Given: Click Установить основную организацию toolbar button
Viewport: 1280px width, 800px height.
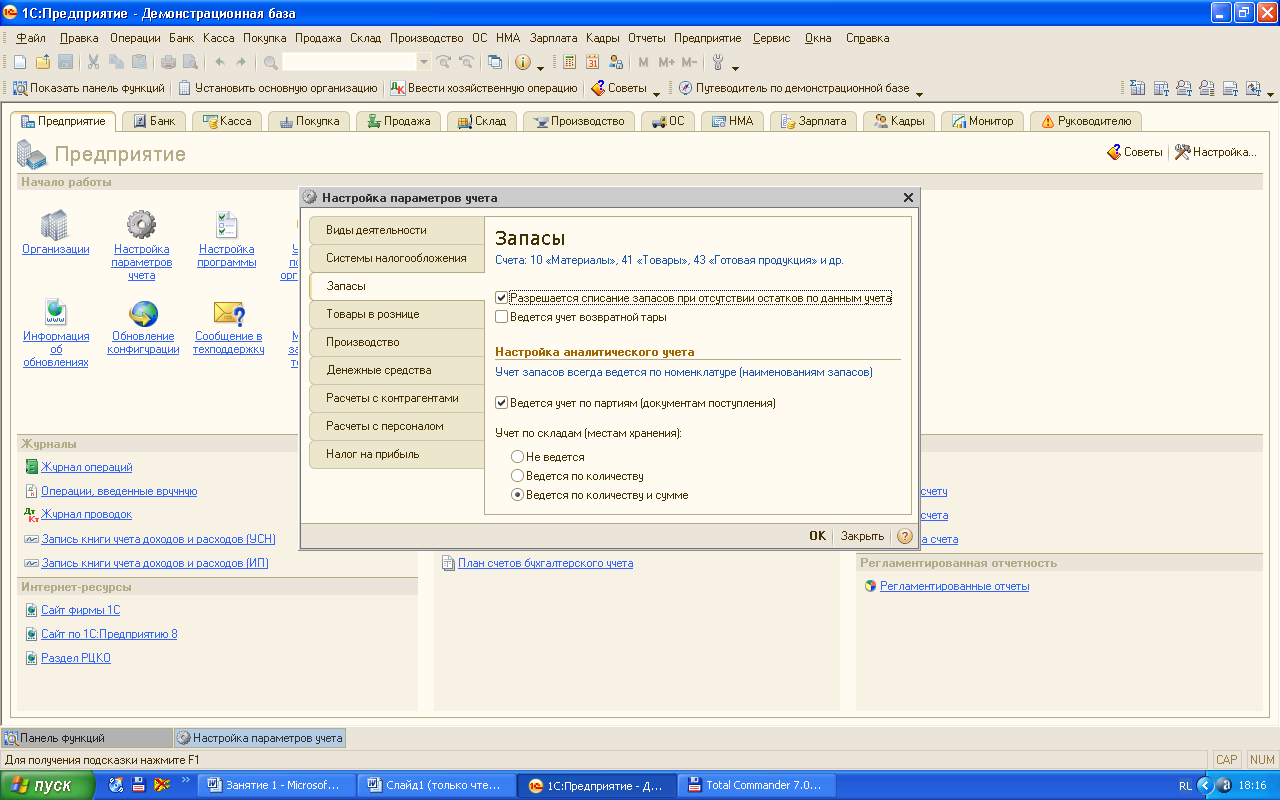Looking at the screenshot, I should coord(278,88).
